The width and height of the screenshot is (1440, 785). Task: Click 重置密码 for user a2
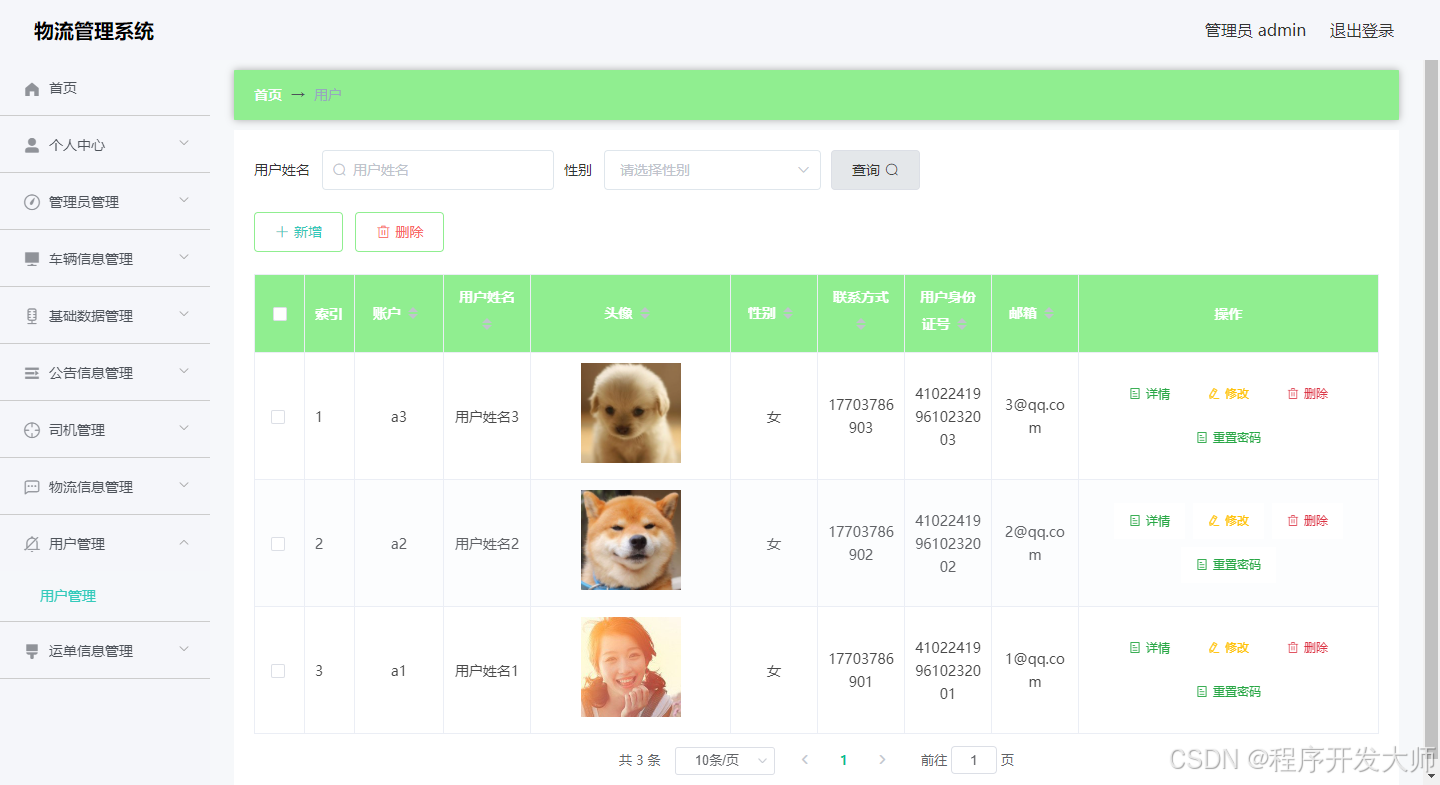click(x=1228, y=565)
